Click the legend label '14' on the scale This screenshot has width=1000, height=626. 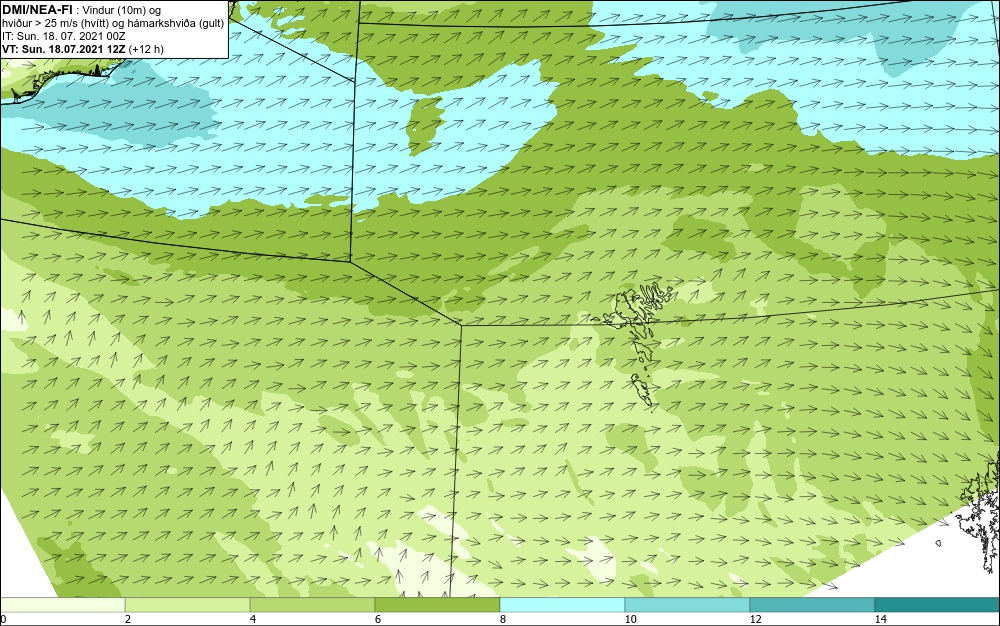pos(881,620)
